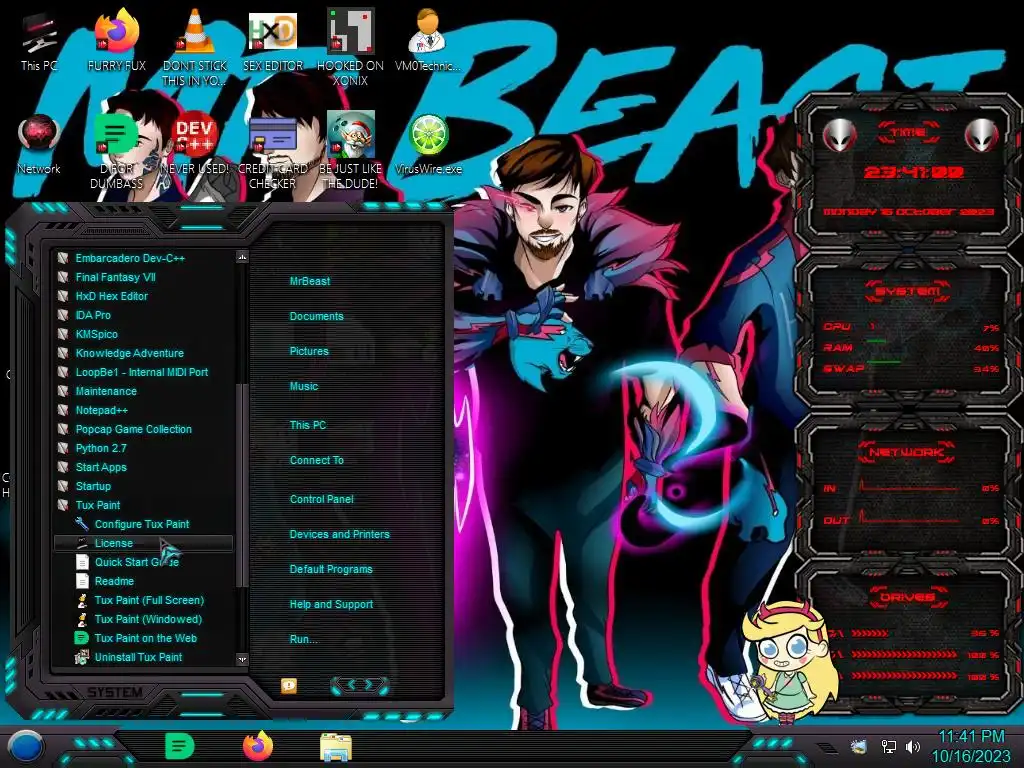The width and height of the screenshot is (1024, 768).
Task: Click the Uninstall Tux Paint icon
Action: 82,657
